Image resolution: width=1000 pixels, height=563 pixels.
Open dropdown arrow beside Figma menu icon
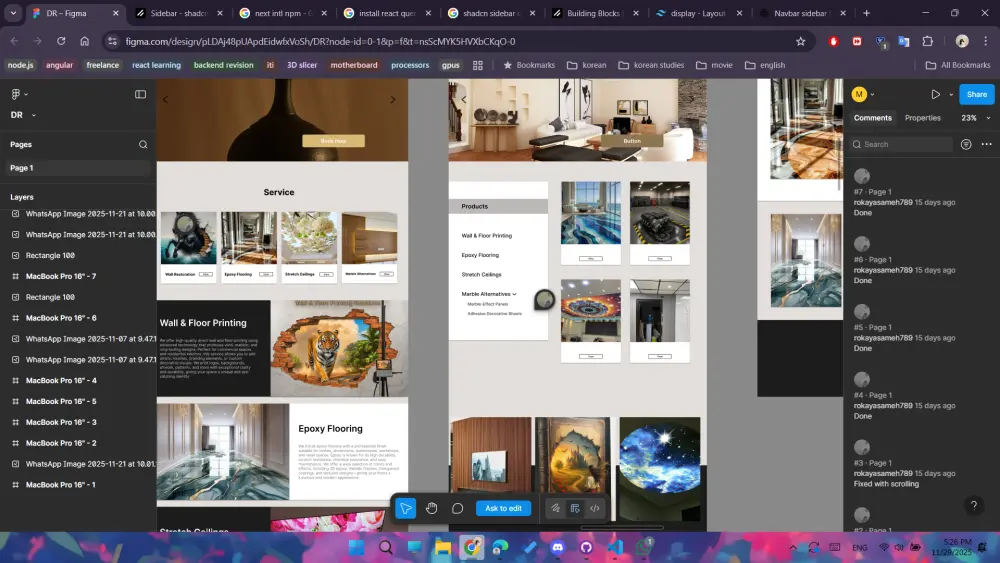pyautogui.click(x=26, y=94)
